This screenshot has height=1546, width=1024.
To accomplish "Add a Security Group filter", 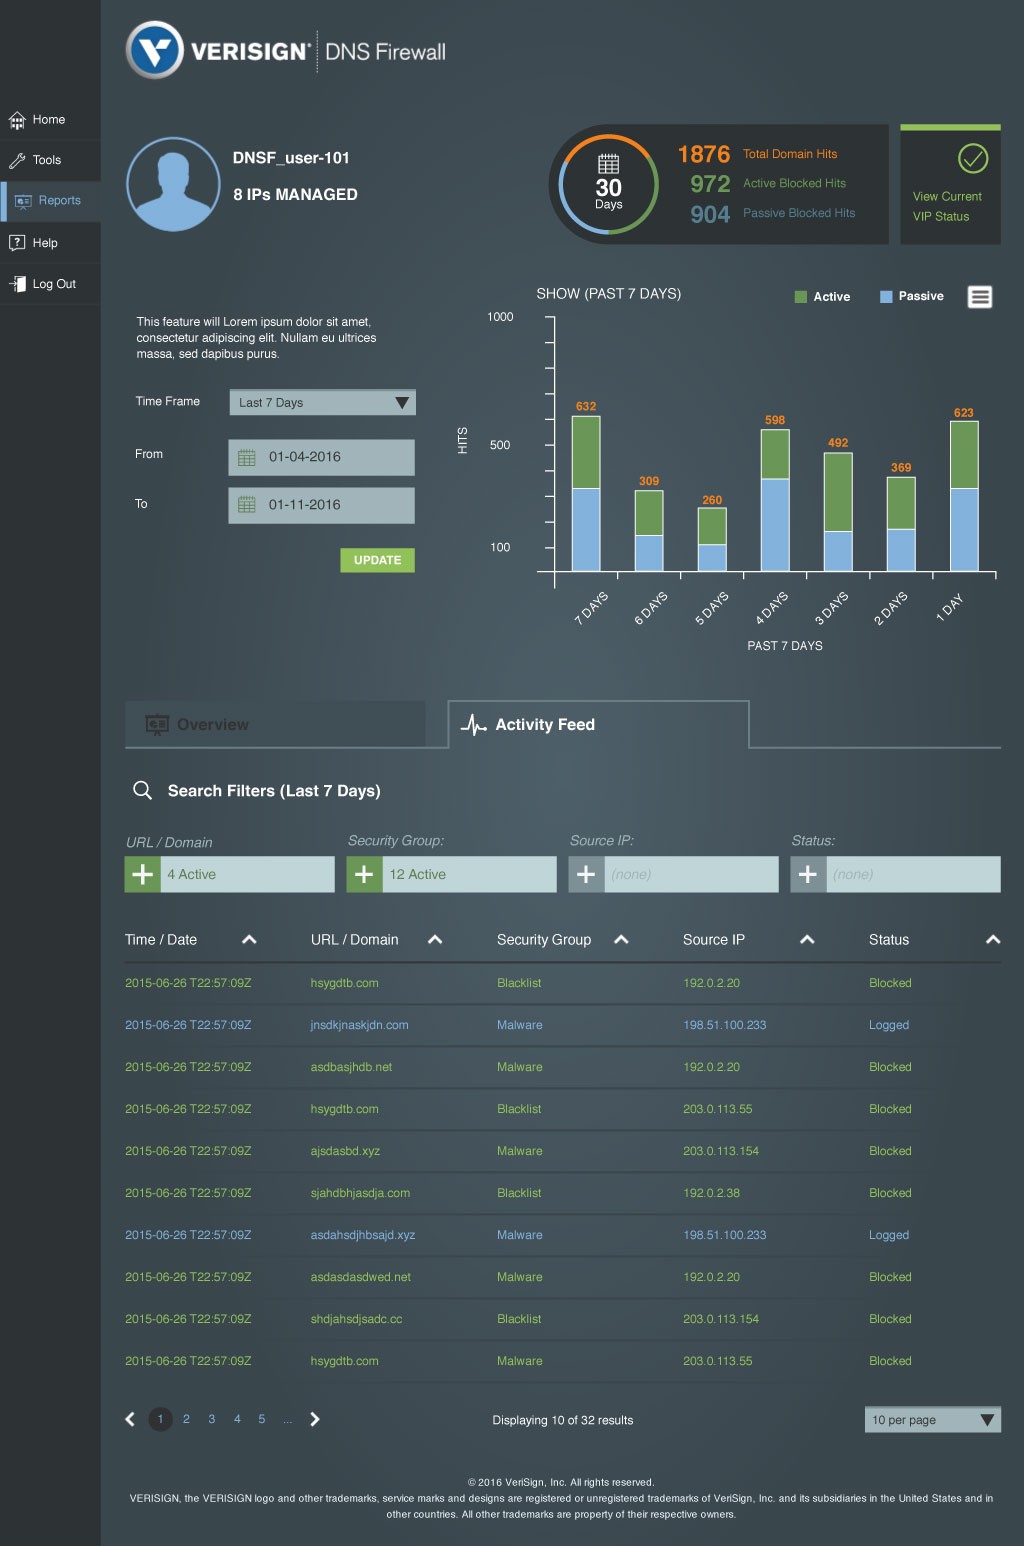I will [x=365, y=874].
